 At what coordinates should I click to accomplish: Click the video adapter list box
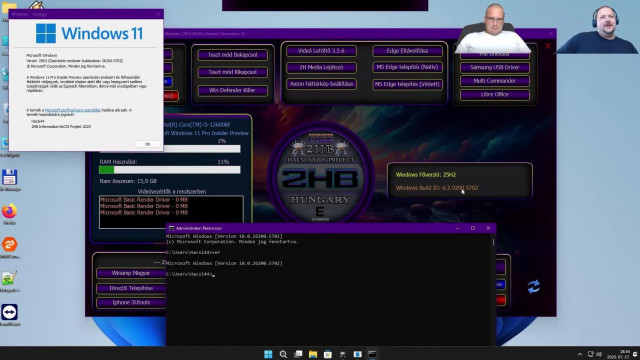pos(171,212)
